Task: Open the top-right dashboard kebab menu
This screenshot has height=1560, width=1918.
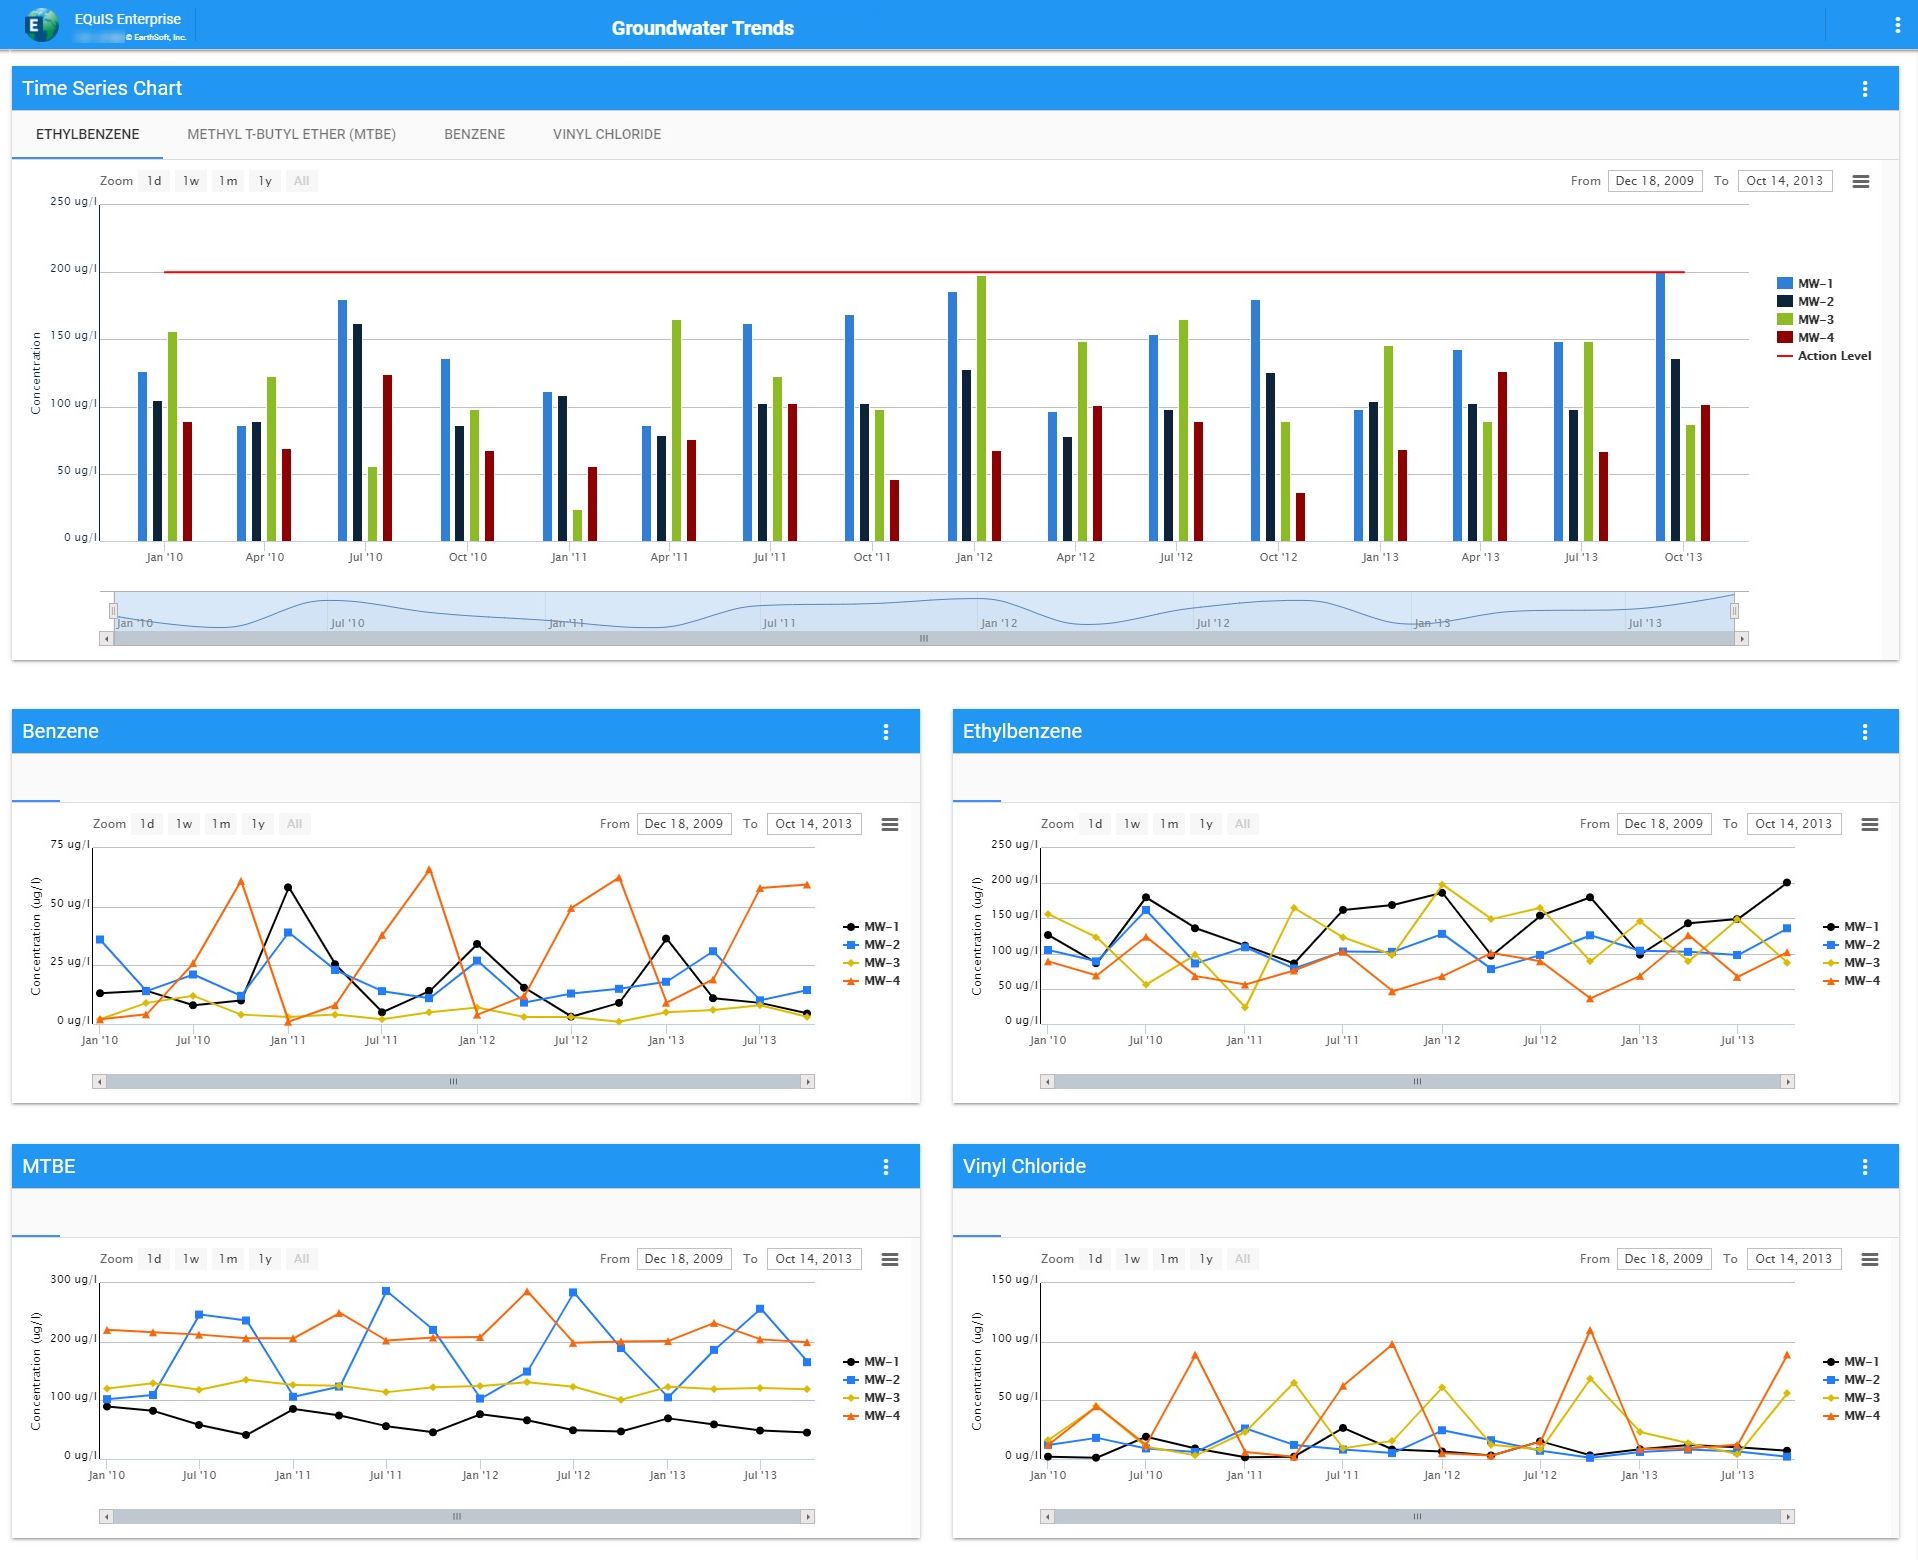Action: pos(1897,26)
